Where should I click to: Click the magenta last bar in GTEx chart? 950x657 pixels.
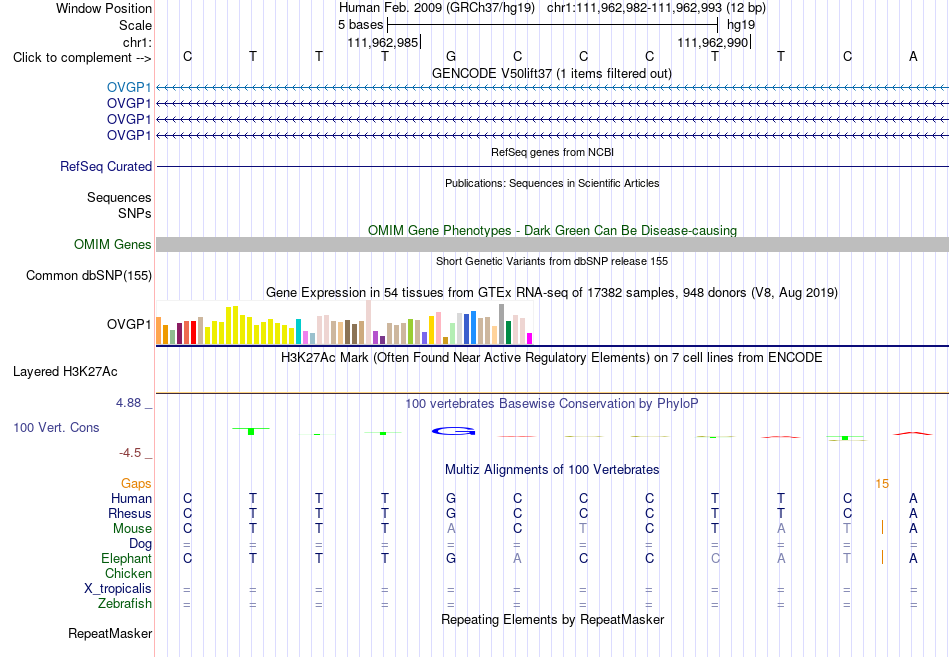point(530,339)
